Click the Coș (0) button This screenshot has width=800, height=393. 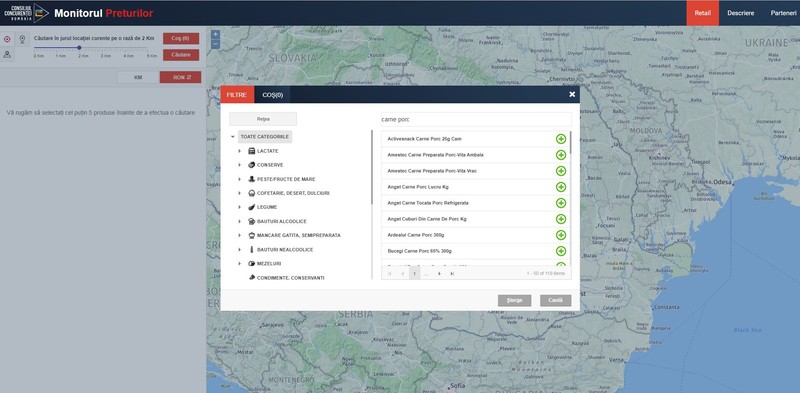181,39
